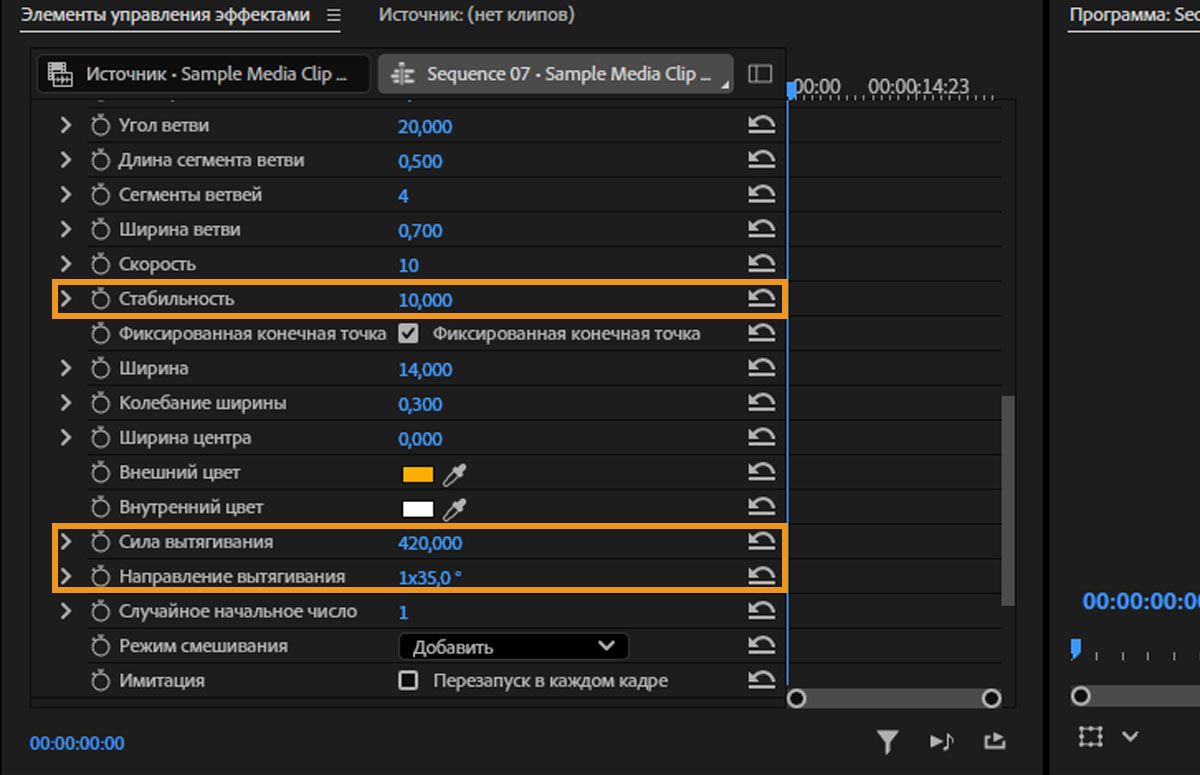Screen dimensions: 1200x775
Task: Open the Режим смешивания Добавить dropdown
Action: [x=513, y=647]
